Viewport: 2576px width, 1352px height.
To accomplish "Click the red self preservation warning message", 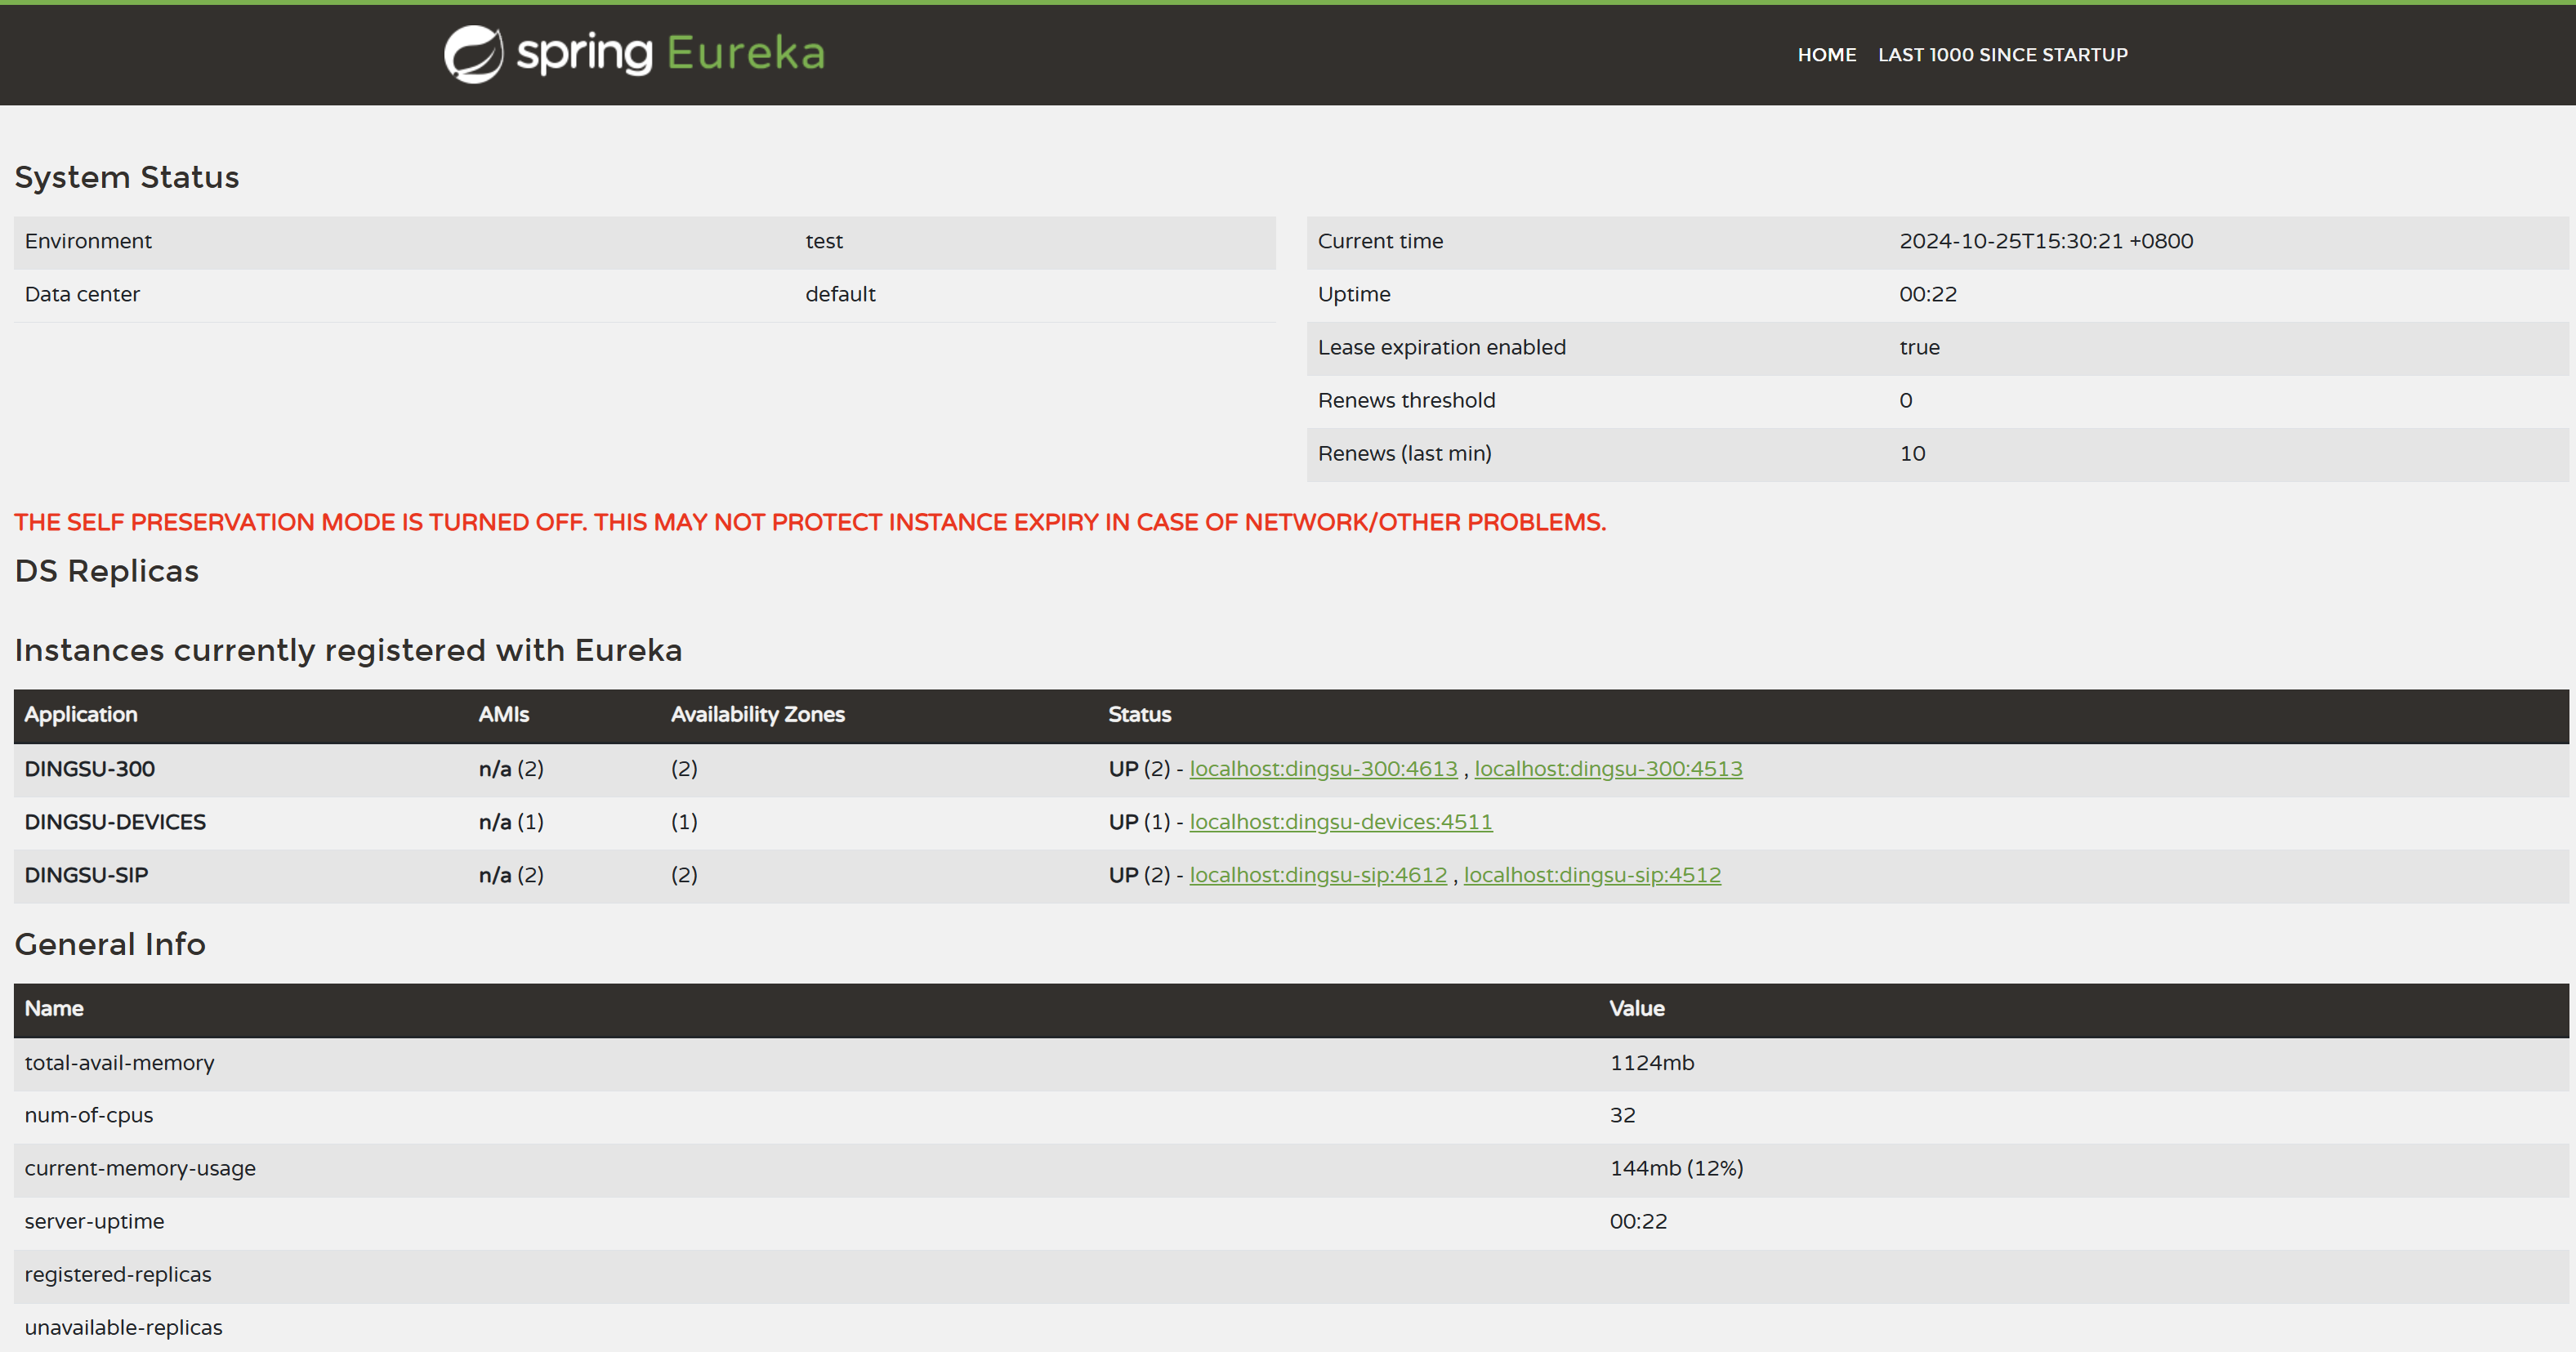I will pos(809,522).
